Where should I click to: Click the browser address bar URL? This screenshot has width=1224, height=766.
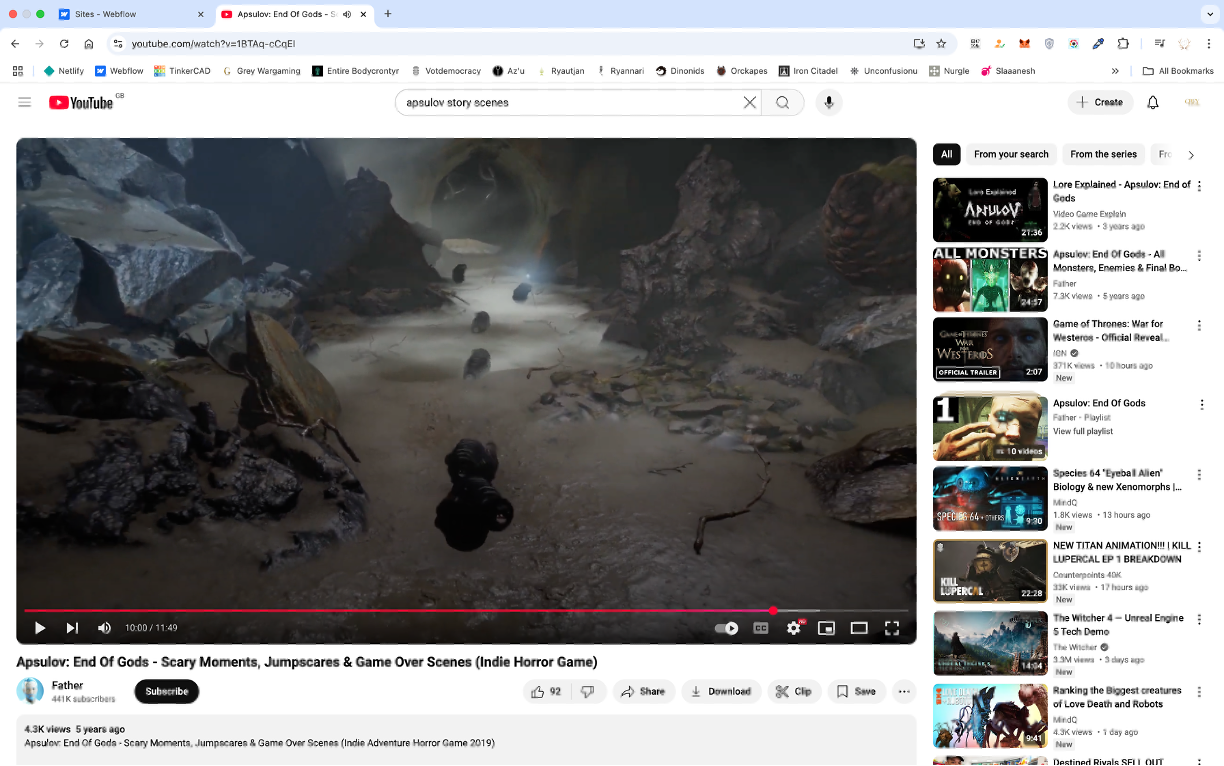click(213, 44)
